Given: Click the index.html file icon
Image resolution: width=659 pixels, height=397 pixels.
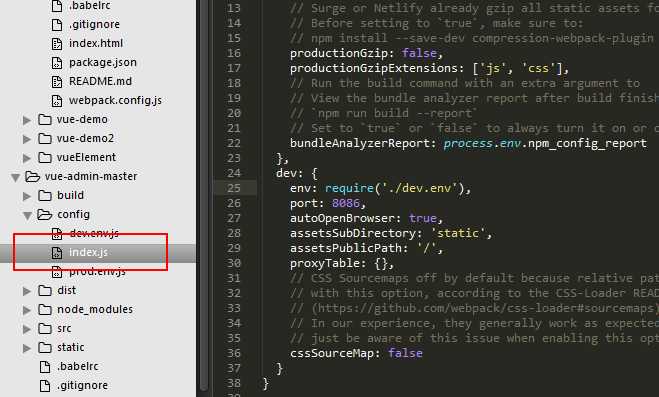Looking at the screenshot, I should 57,43.
